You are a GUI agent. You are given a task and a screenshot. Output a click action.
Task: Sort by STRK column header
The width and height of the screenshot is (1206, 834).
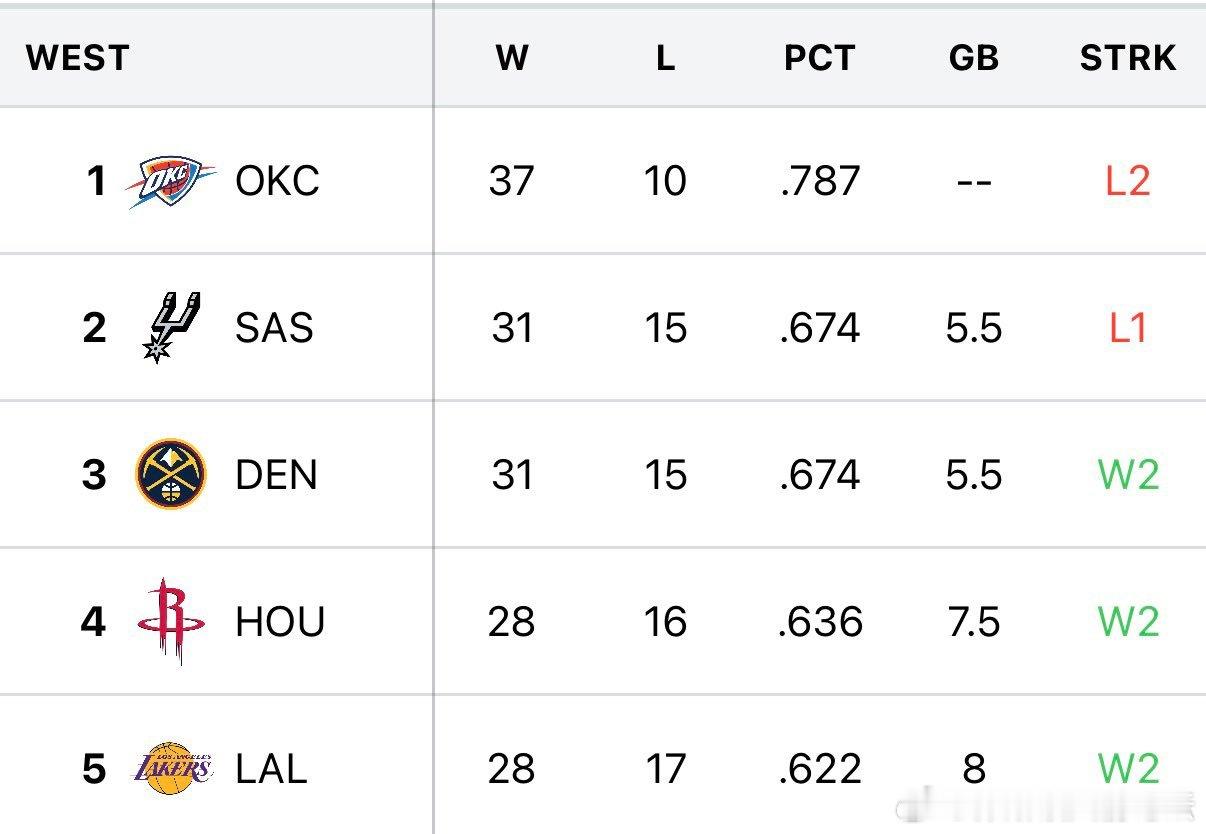[x=1127, y=58]
